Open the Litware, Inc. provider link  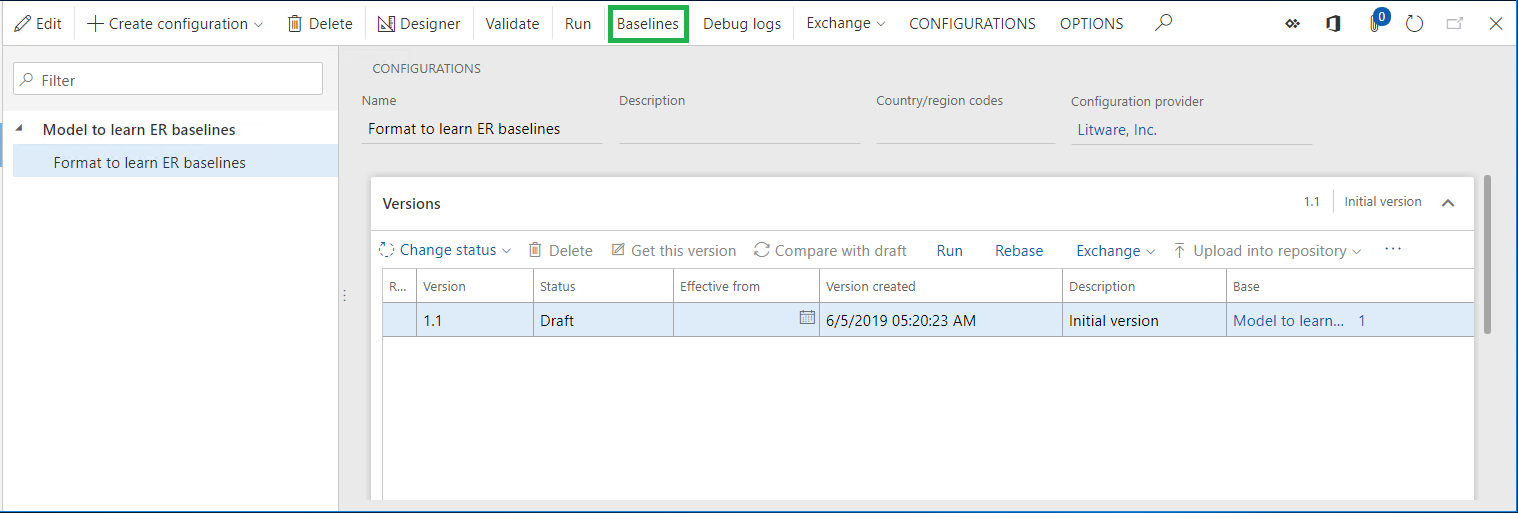coord(1117,130)
